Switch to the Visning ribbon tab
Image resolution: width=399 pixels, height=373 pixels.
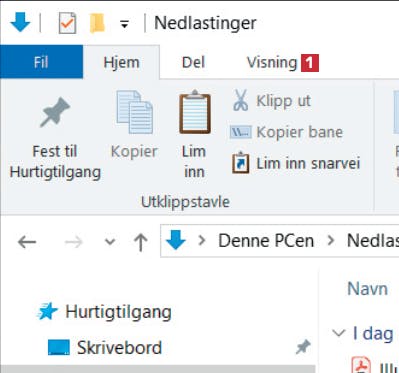pos(272,62)
